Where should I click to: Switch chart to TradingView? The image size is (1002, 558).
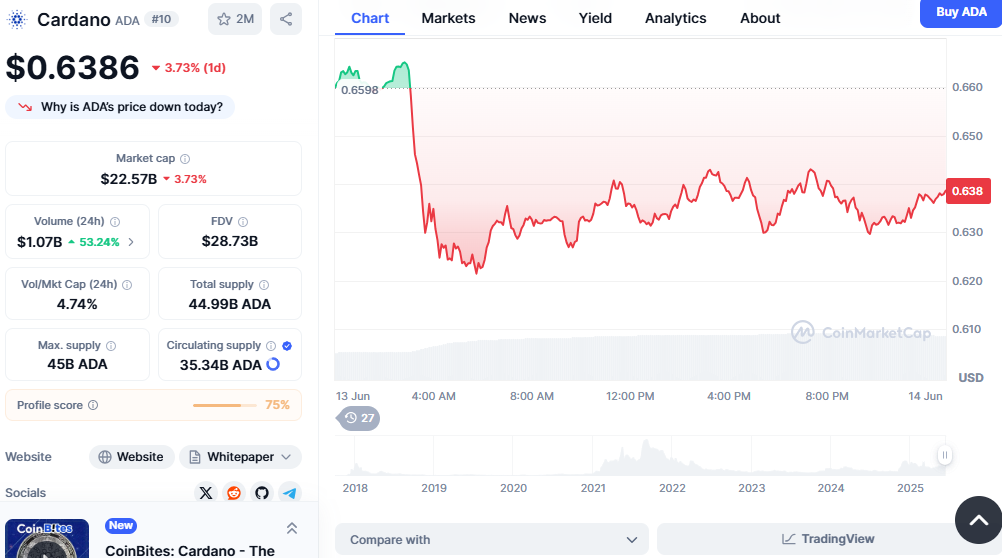point(827,539)
